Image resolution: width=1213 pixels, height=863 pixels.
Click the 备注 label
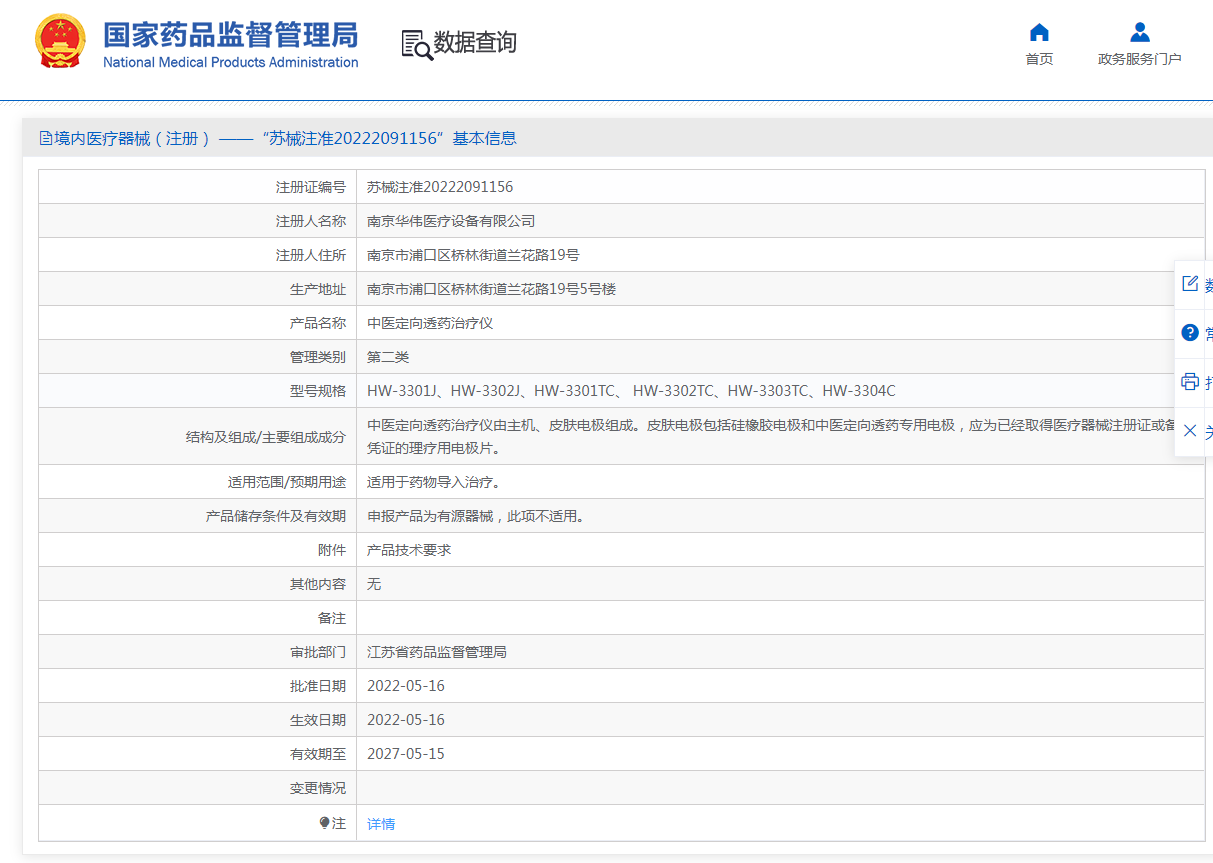tap(332, 618)
